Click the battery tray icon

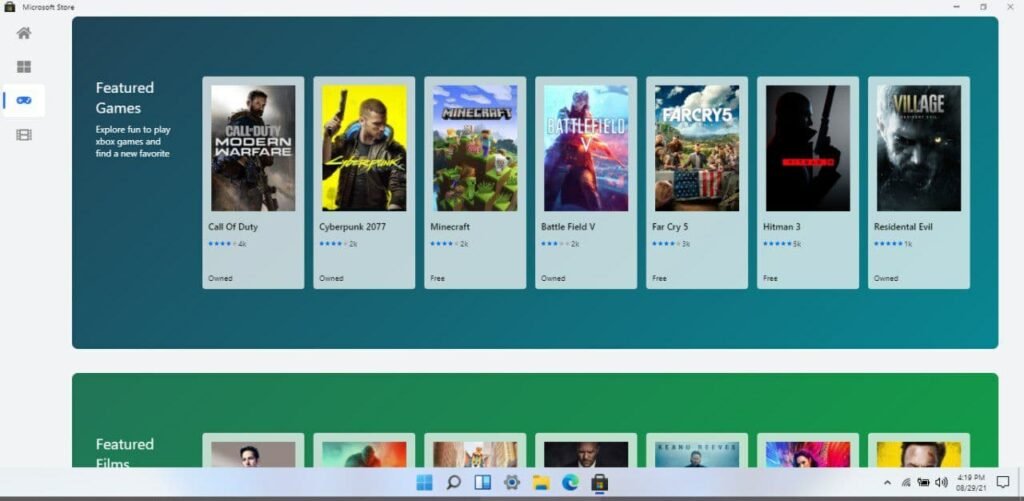pyautogui.click(x=923, y=483)
